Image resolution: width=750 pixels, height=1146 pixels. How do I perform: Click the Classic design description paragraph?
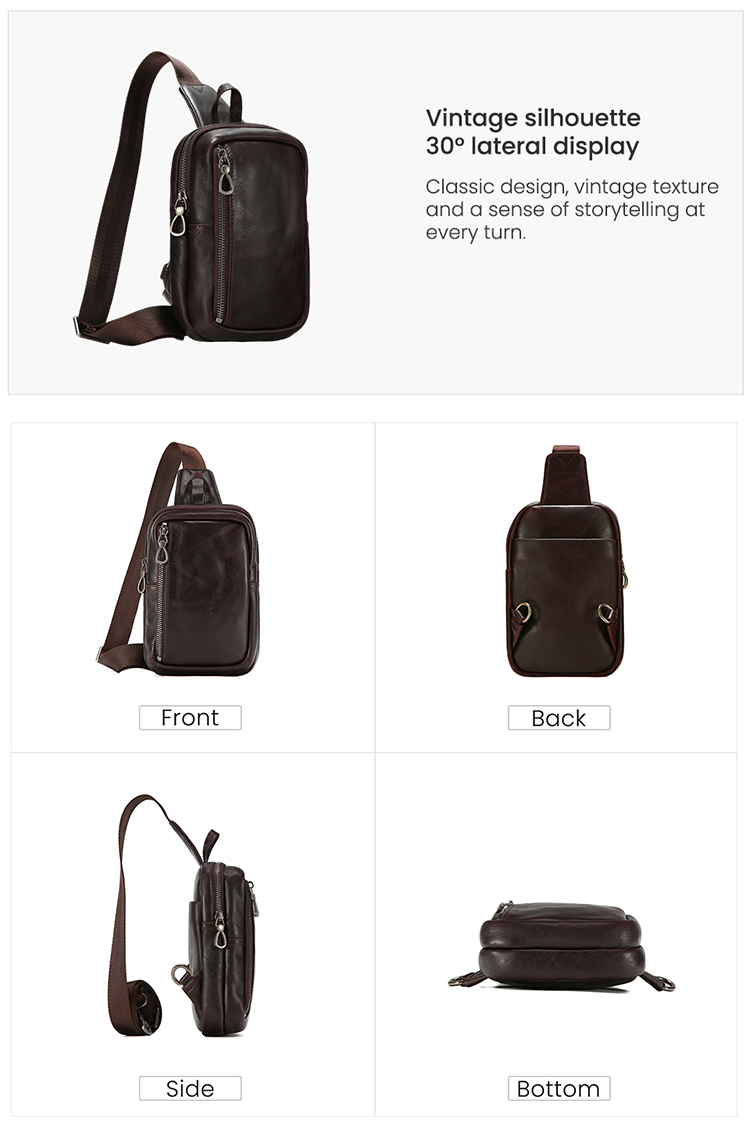click(572, 209)
